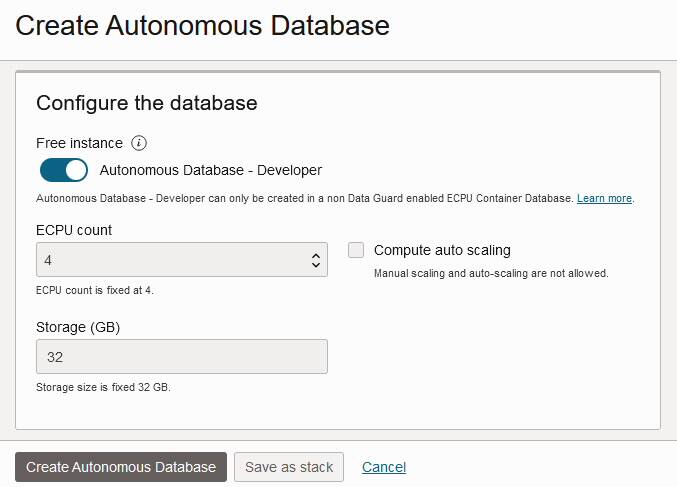
Task: Click the Configure the database heading
Action: tap(147, 103)
